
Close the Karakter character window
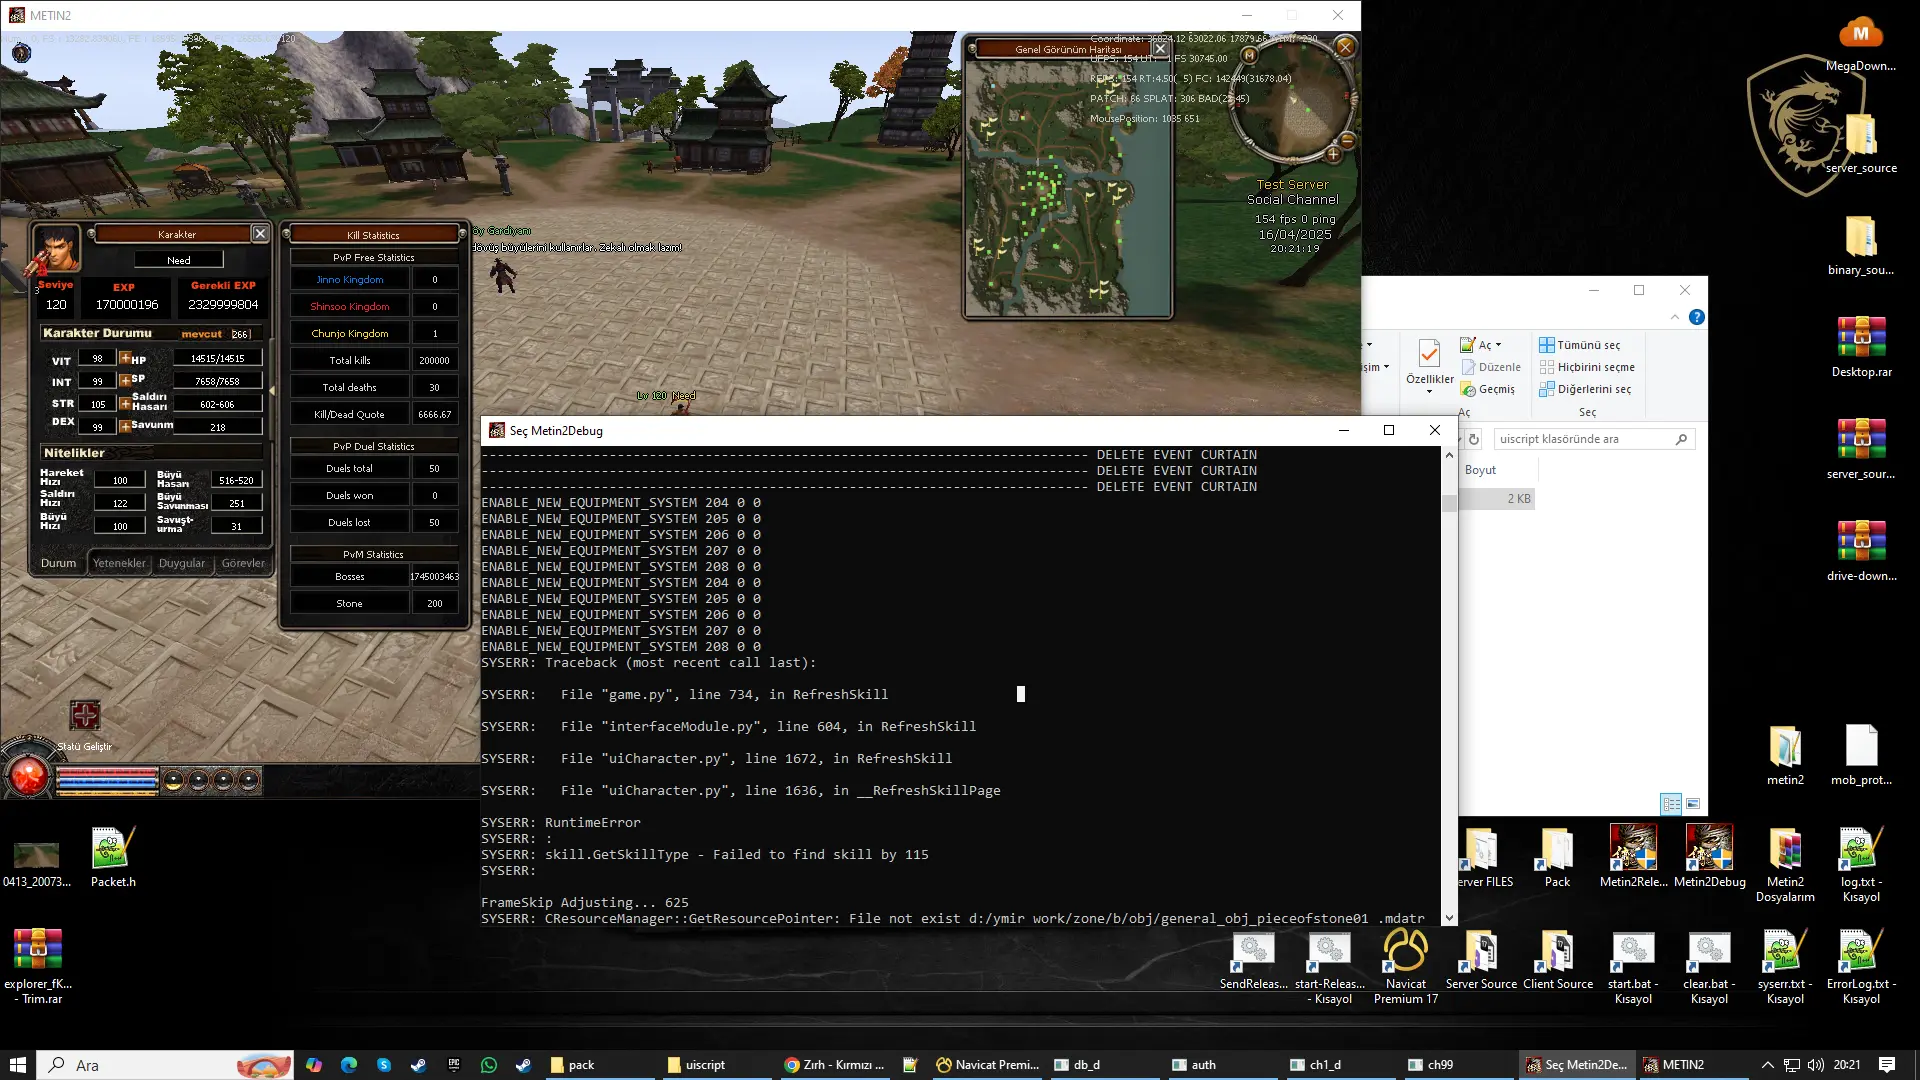[x=260, y=233]
